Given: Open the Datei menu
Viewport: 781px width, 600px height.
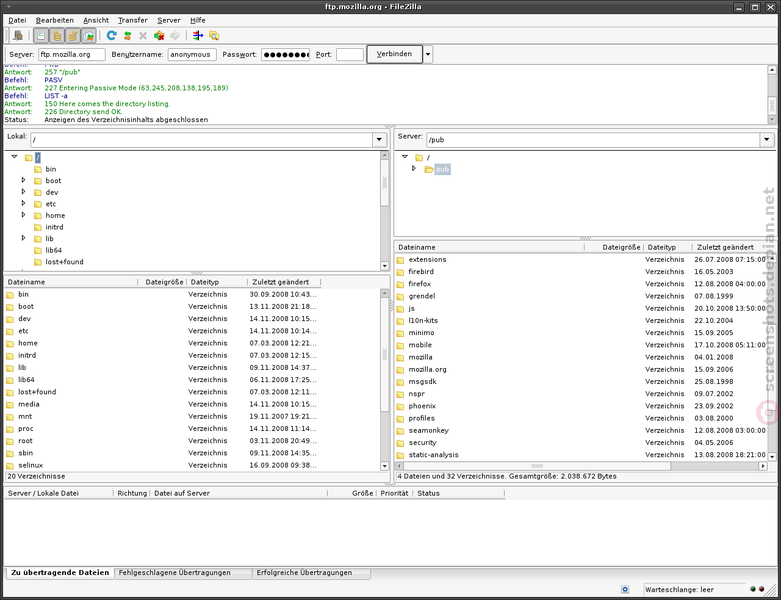Looking at the screenshot, I should 17,20.
